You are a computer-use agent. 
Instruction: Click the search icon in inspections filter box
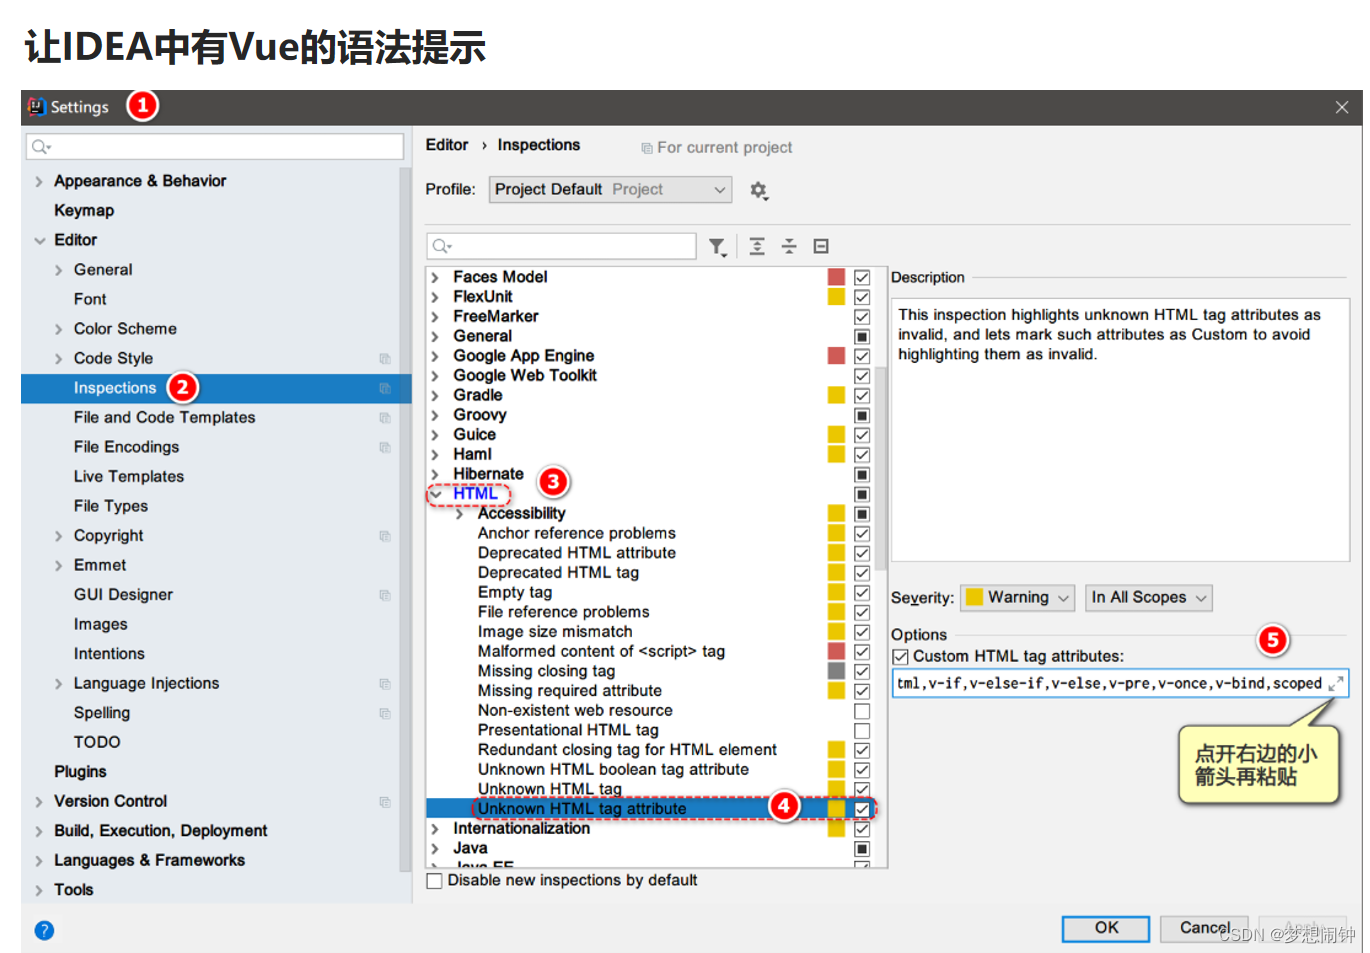(442, 246)
